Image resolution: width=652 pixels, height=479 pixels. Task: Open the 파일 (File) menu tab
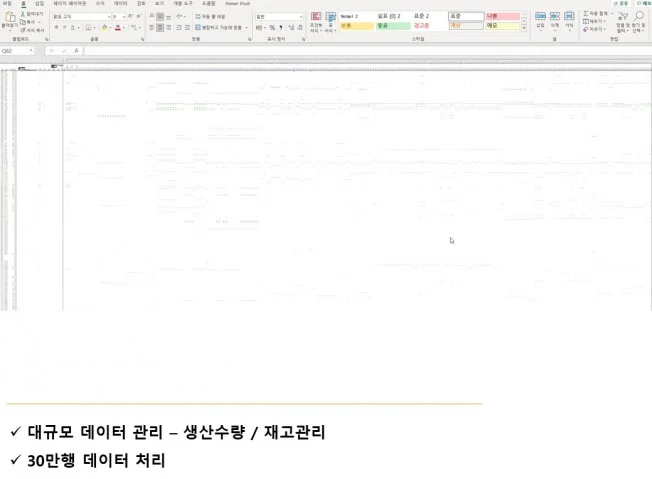7,3
